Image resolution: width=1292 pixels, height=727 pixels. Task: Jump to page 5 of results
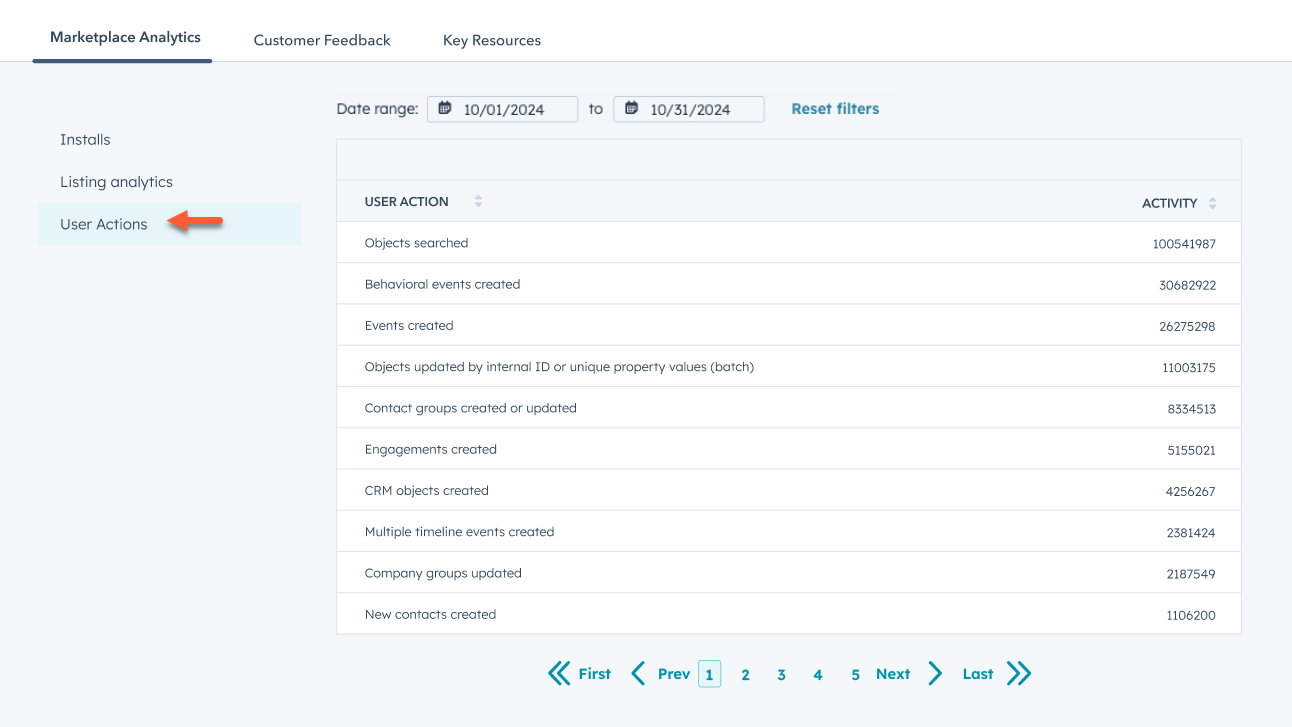click(x=855, y=675)
